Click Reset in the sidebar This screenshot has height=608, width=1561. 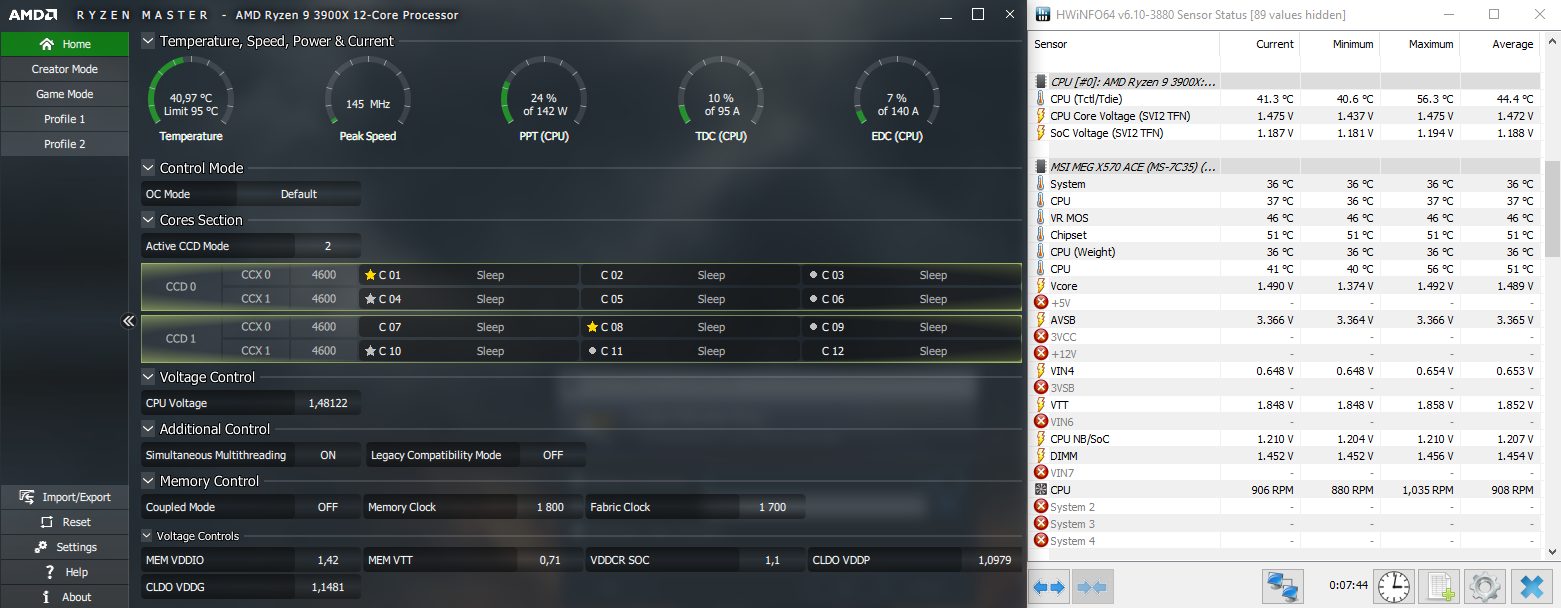64,522
